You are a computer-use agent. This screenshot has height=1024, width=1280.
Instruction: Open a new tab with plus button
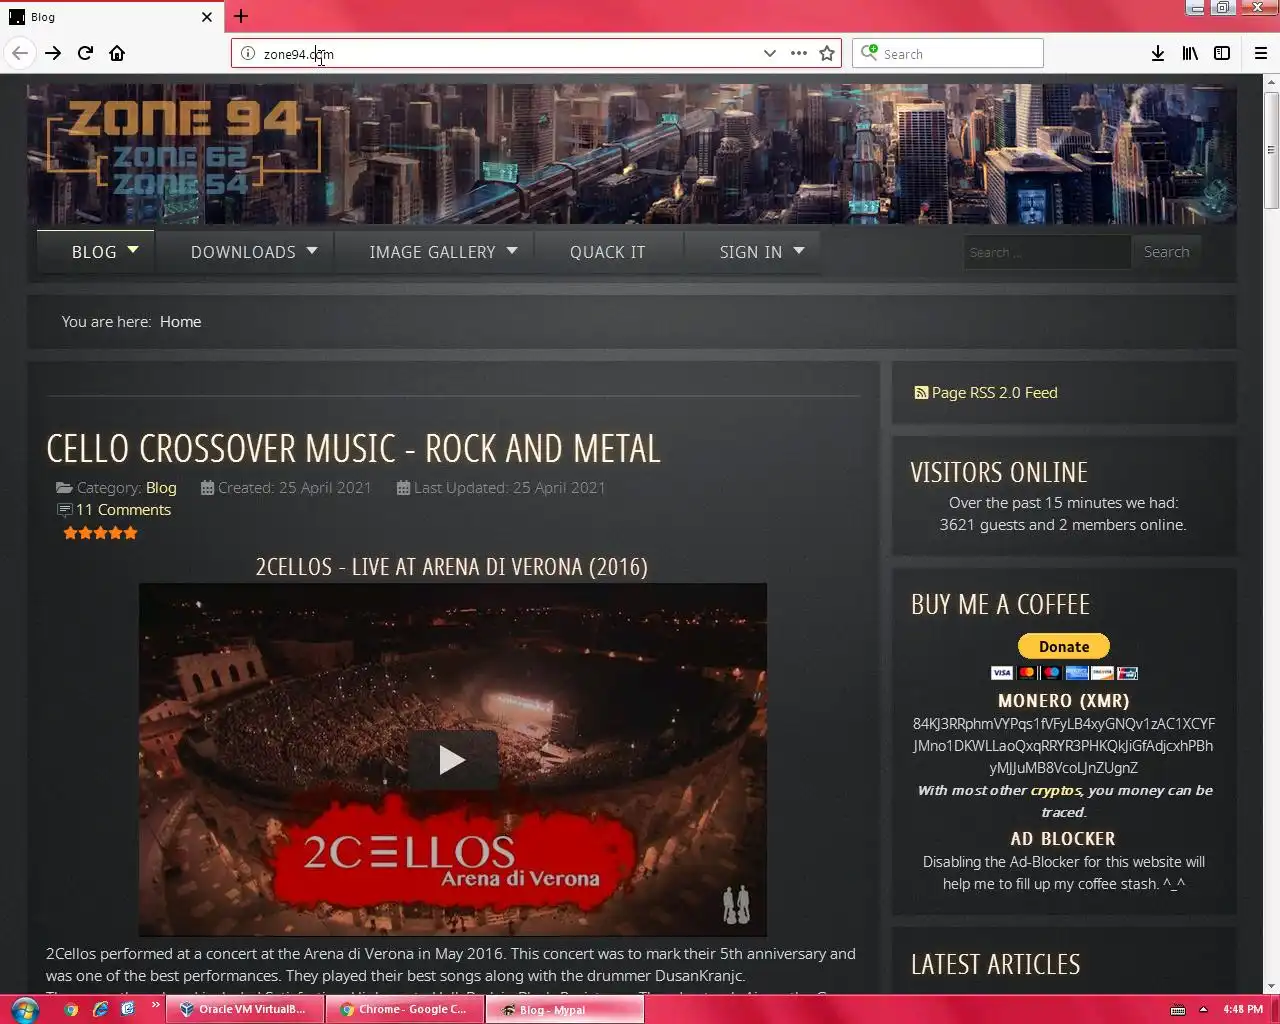click(241, 16)
